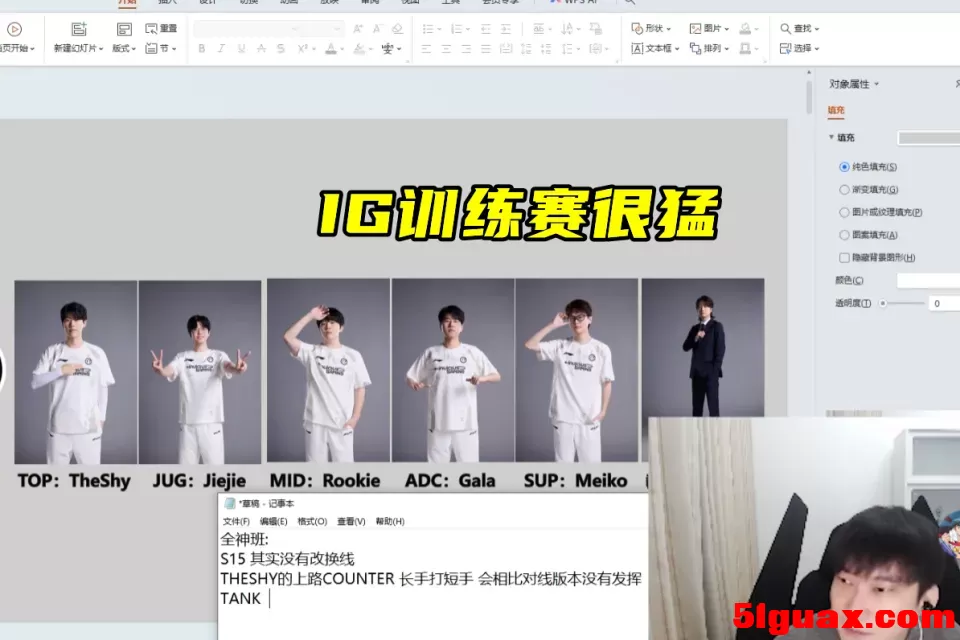
Task: Click the 'TOP: TheShy' caption
Action: pyautogui.click(x=74, y=481)
